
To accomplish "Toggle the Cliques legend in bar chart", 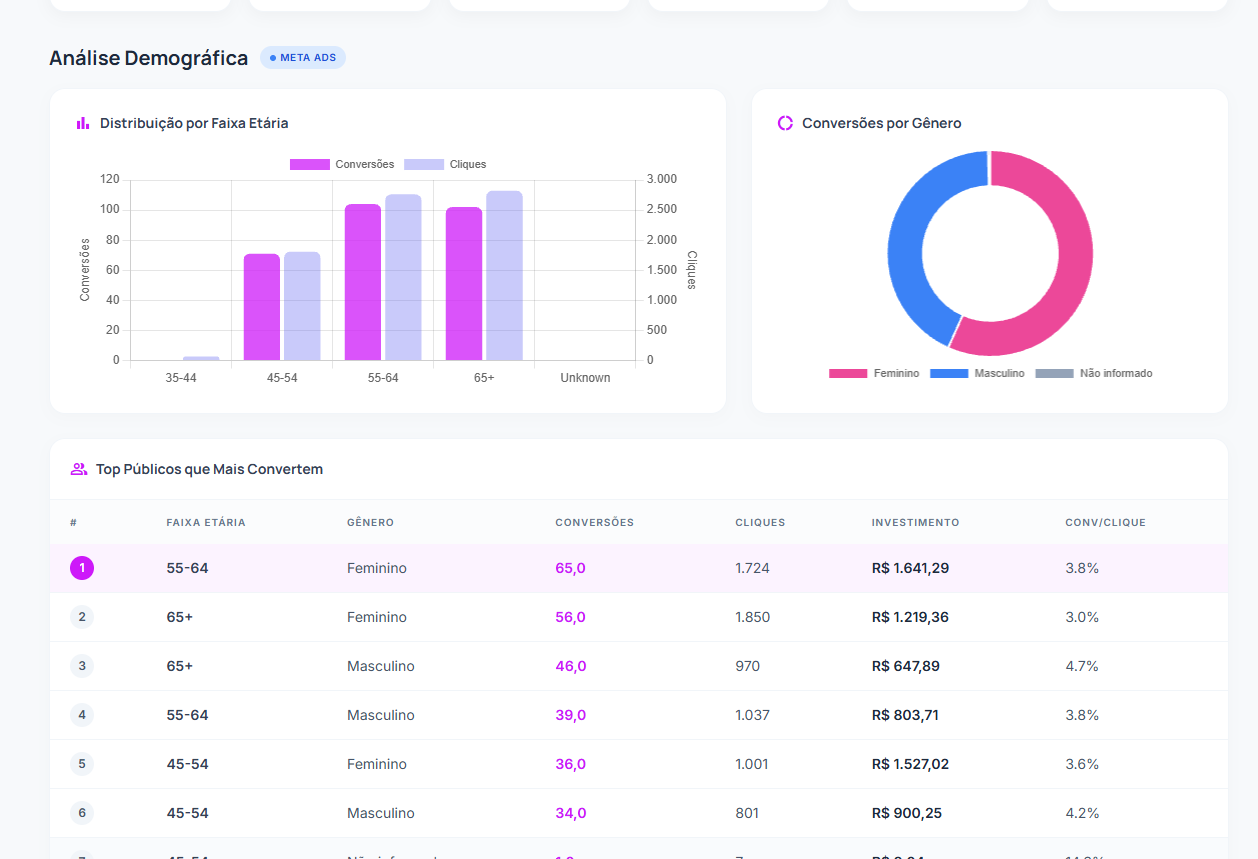I will tap(445, 164).
